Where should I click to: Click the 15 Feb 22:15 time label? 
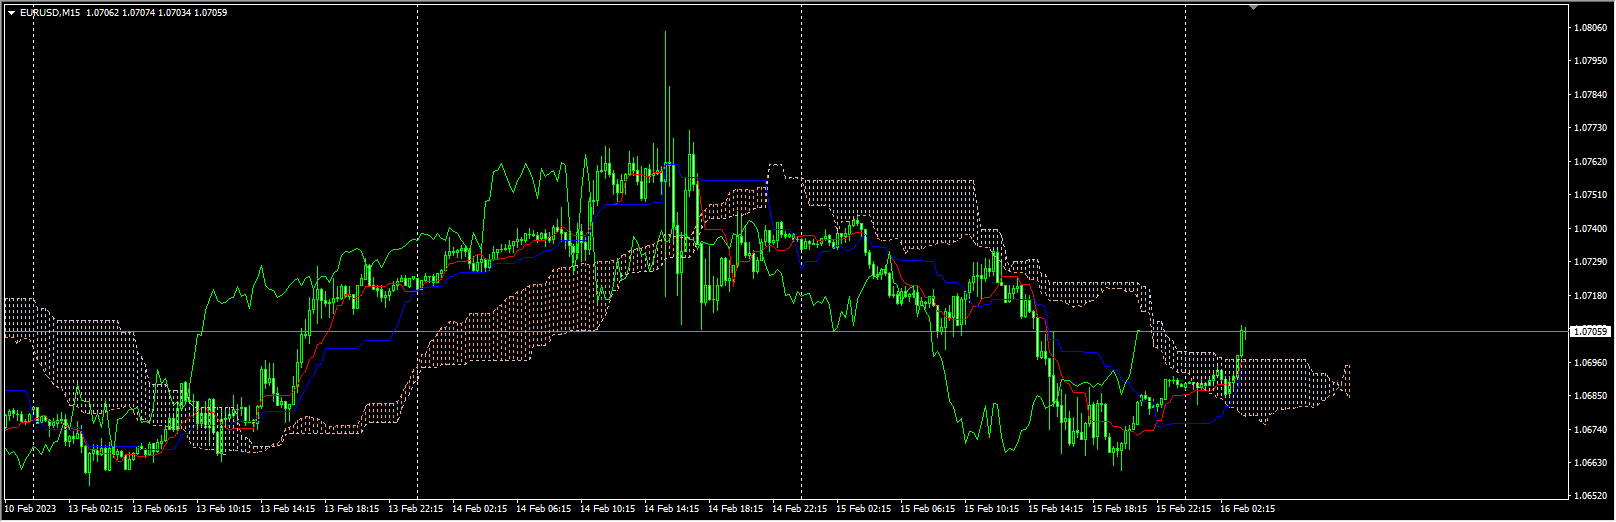pyautogui.click(x=1184, y=509)
